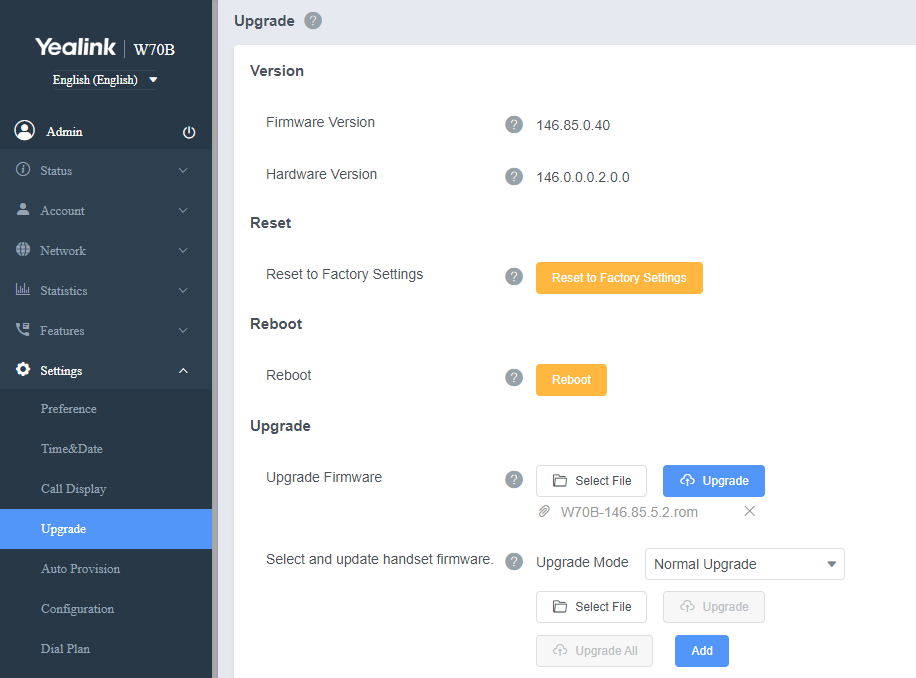Open the Upgrade Mode dropdown
Image resolution: width=916 pixels, height=678 pixels.
[745, 564]
